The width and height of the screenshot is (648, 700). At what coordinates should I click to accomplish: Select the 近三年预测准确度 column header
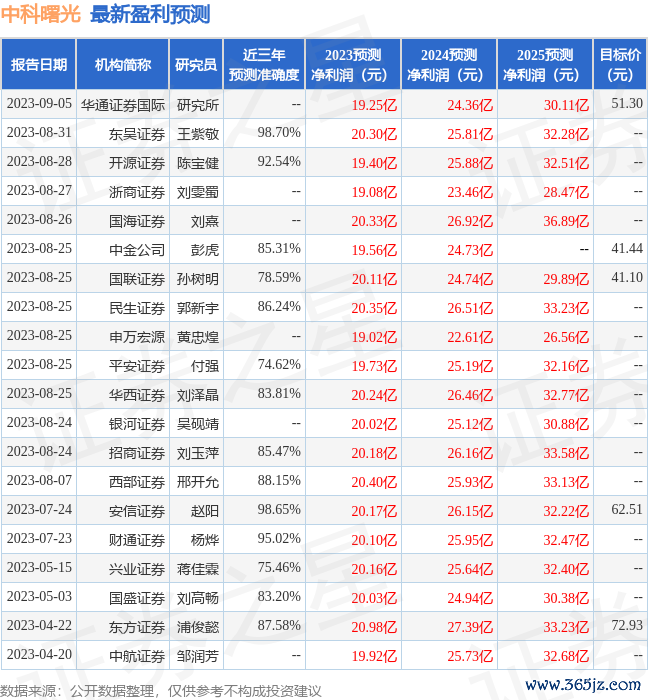point(263,65)
